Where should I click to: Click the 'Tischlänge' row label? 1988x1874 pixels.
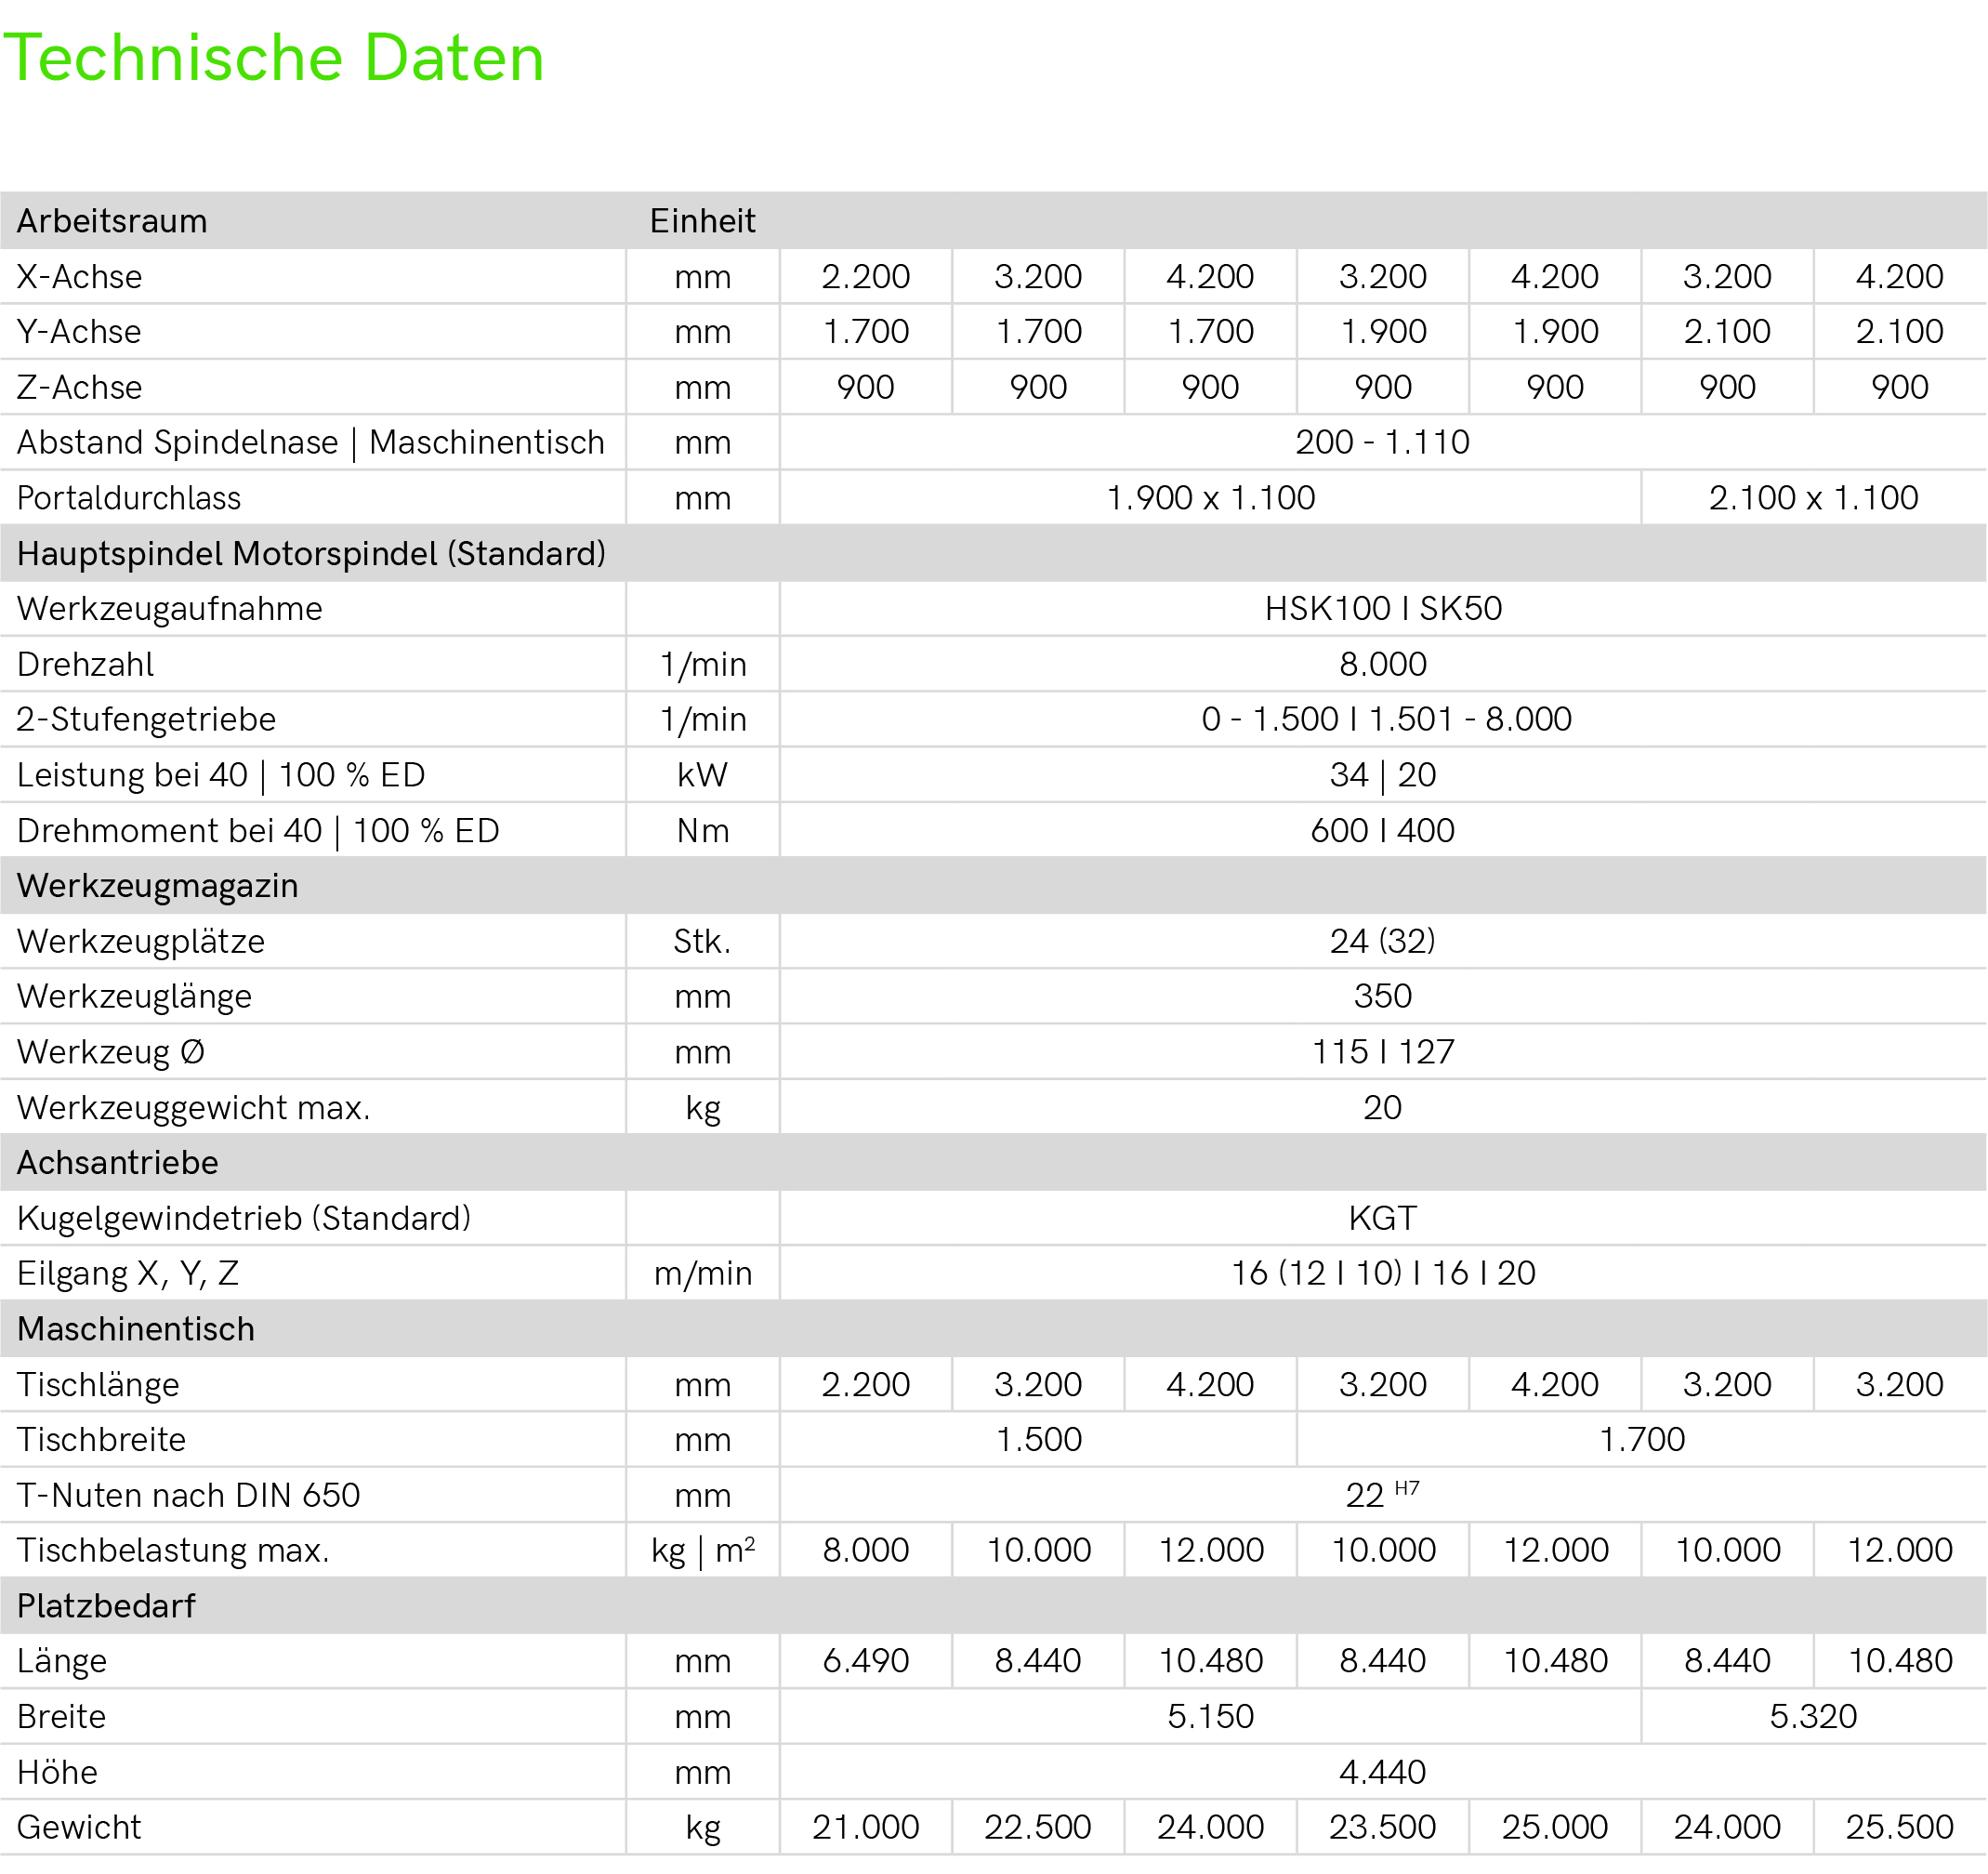point(98,1385)
